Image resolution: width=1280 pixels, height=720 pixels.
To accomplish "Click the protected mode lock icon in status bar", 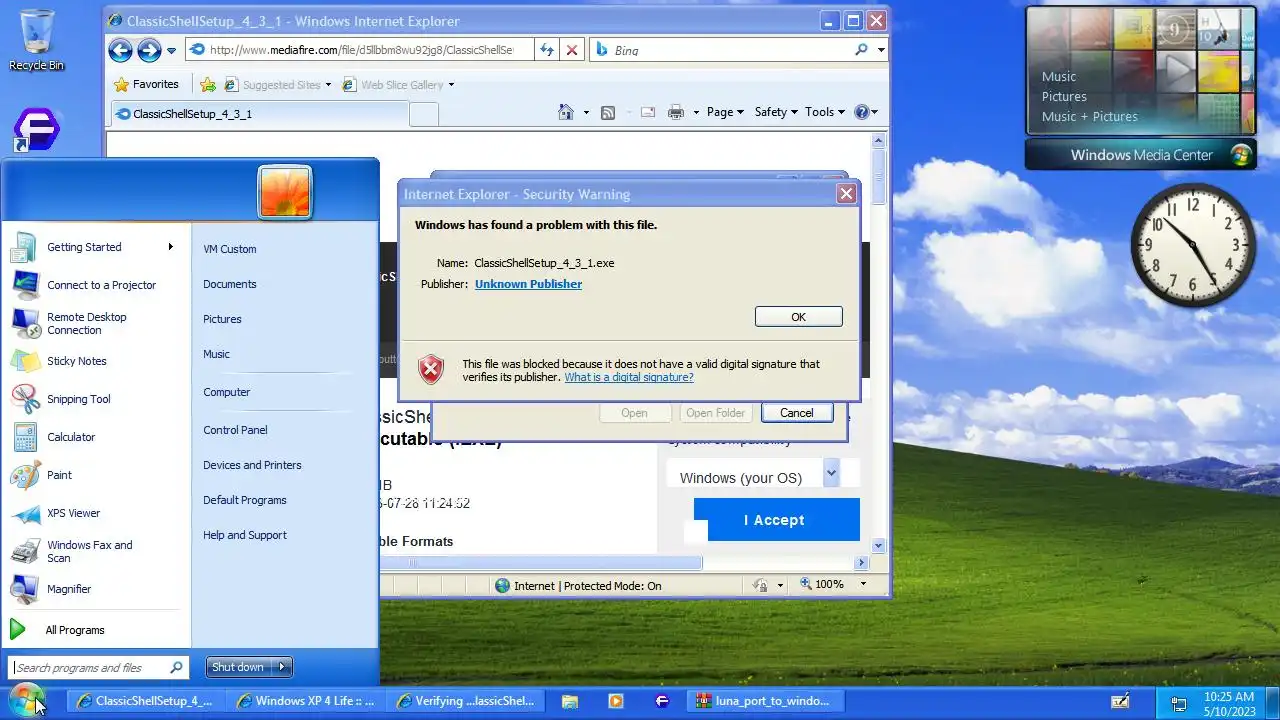I will [x=760, y=586].
